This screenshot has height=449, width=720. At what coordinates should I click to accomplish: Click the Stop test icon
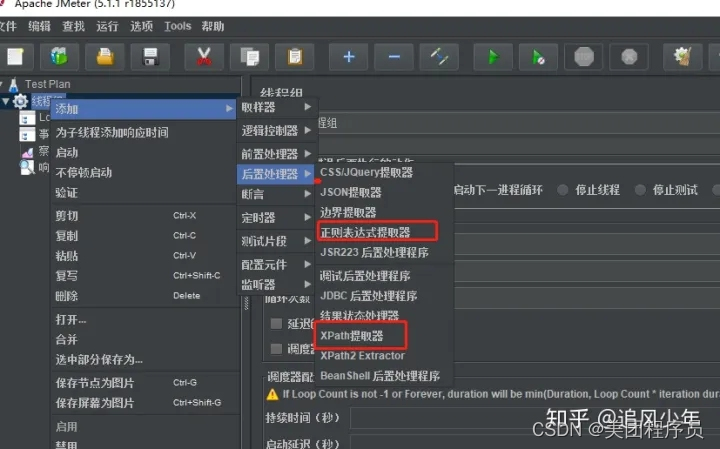pos(584,57)
